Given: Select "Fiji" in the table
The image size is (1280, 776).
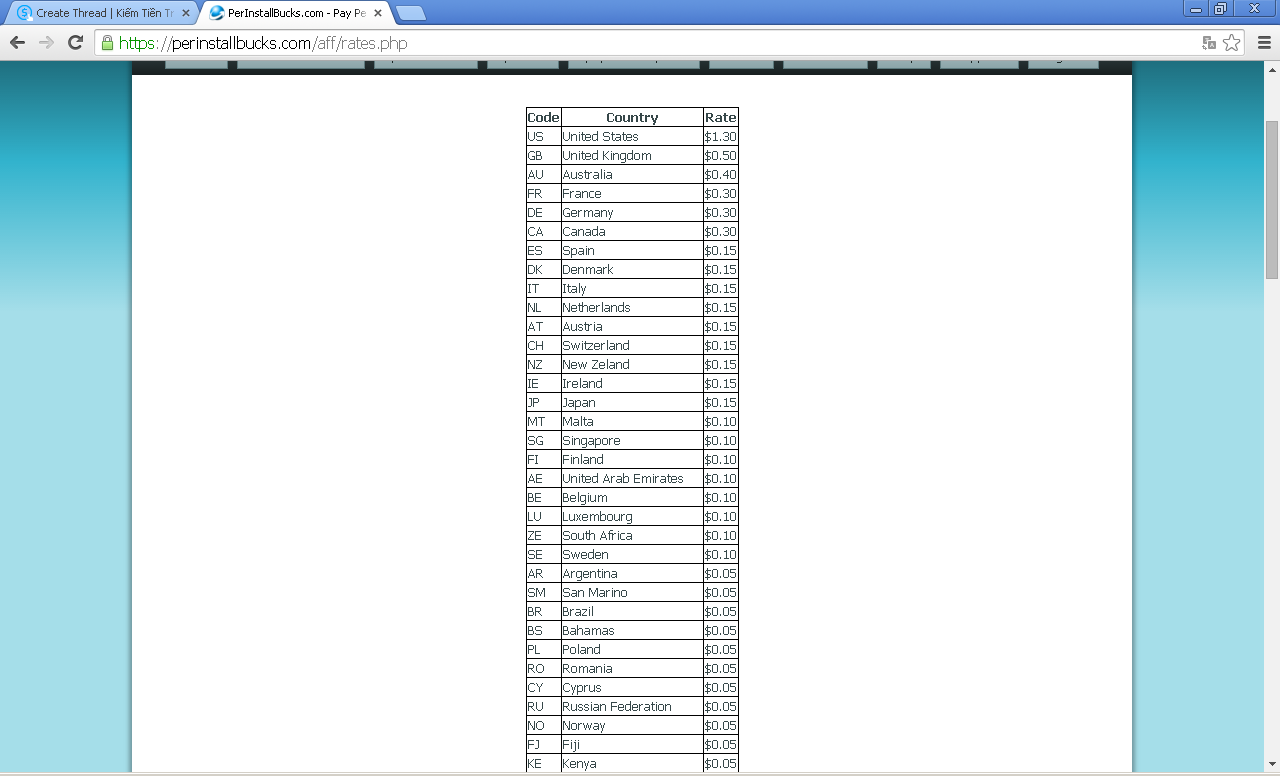Looking at the screenshot, I should (632, 744).
